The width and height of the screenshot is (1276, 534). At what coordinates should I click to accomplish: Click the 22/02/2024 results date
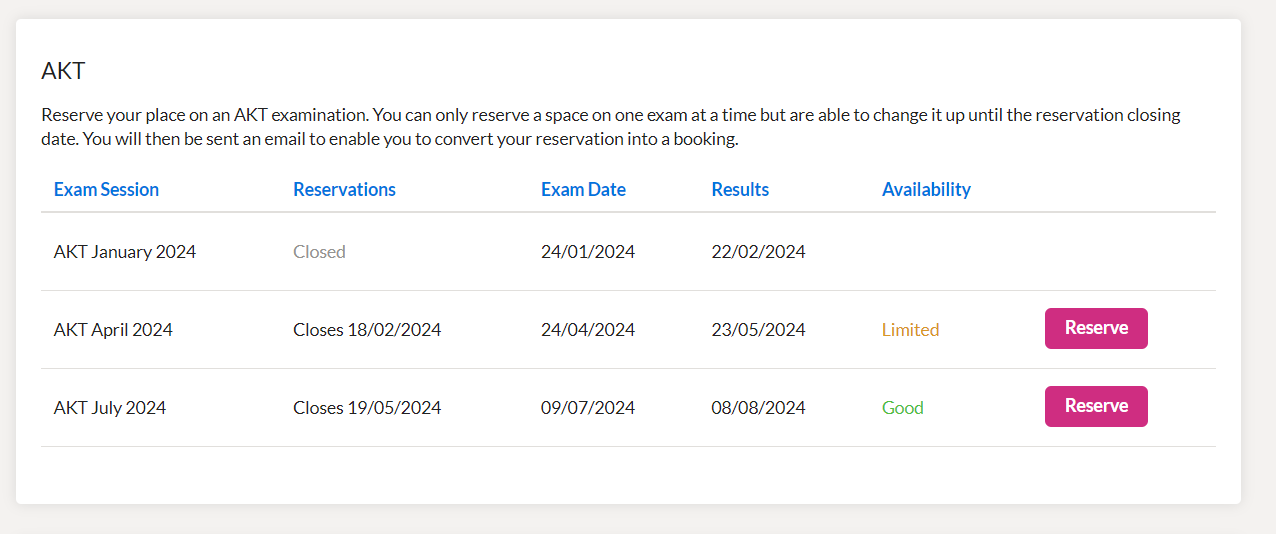(x=758, y=252)
